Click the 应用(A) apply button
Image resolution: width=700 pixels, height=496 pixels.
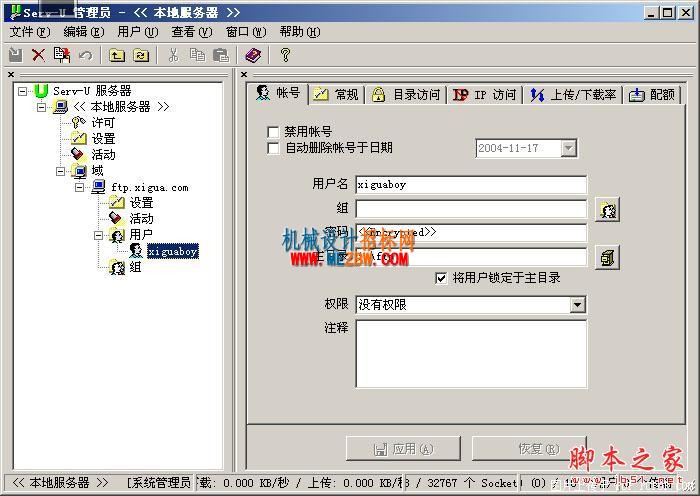403,449
